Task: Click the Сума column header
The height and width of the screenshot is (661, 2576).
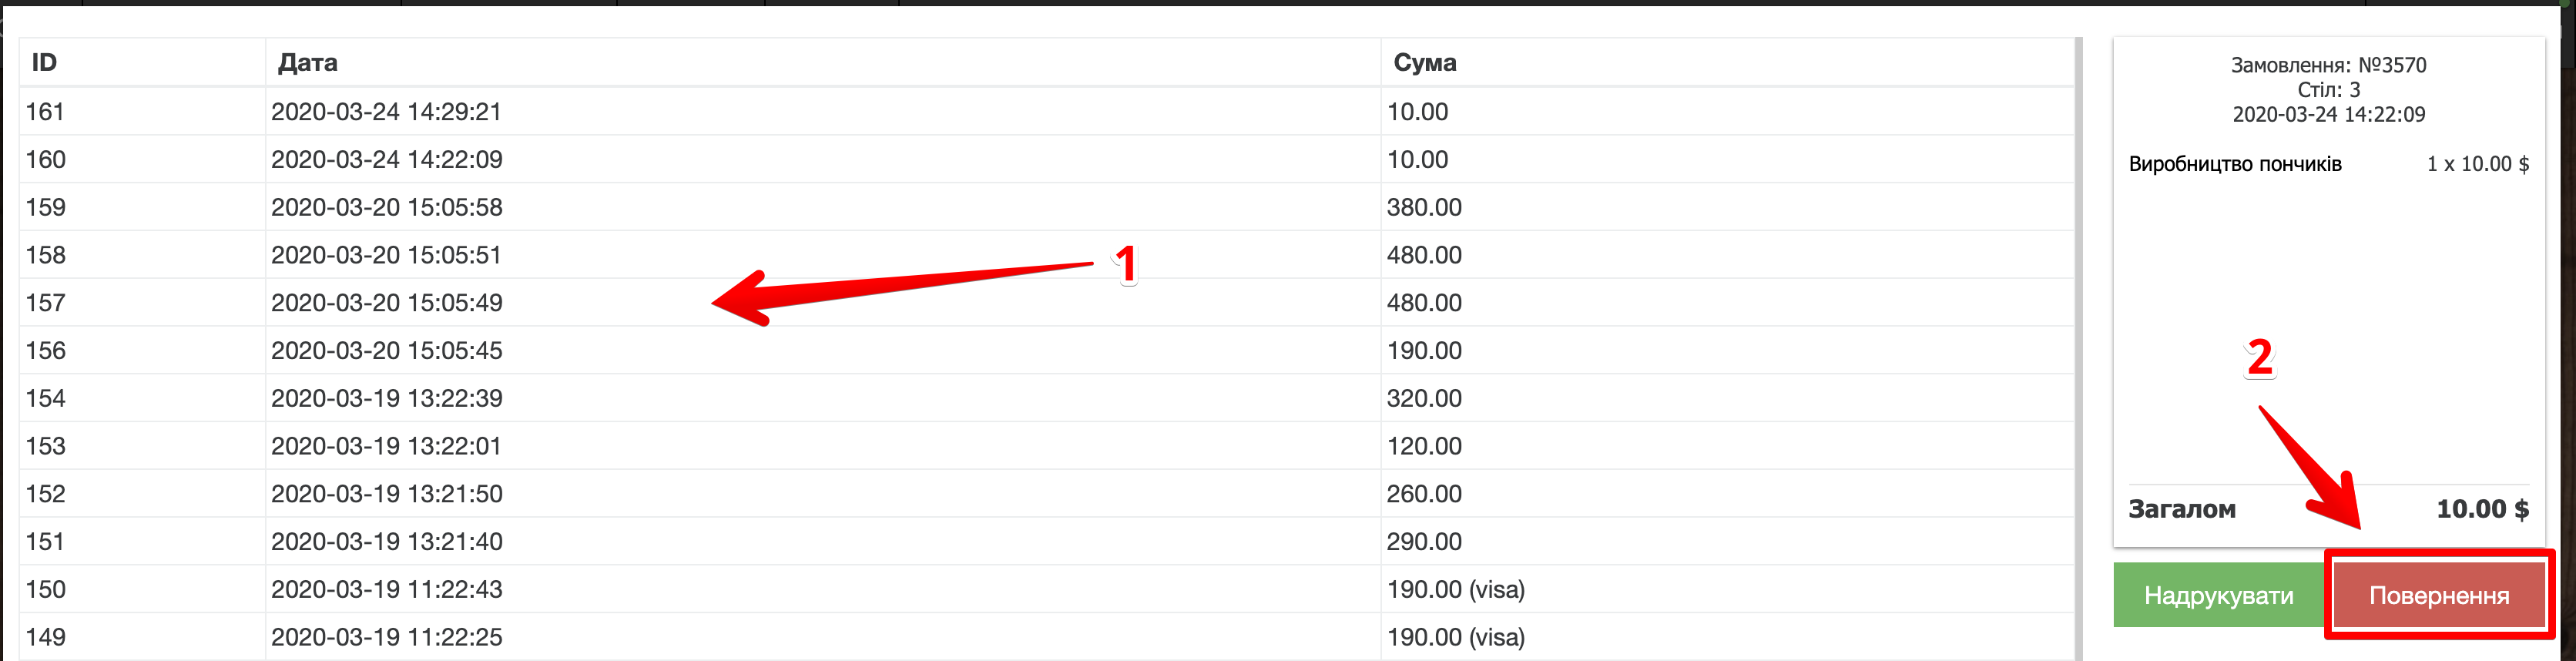Action: pos(1424,63)
